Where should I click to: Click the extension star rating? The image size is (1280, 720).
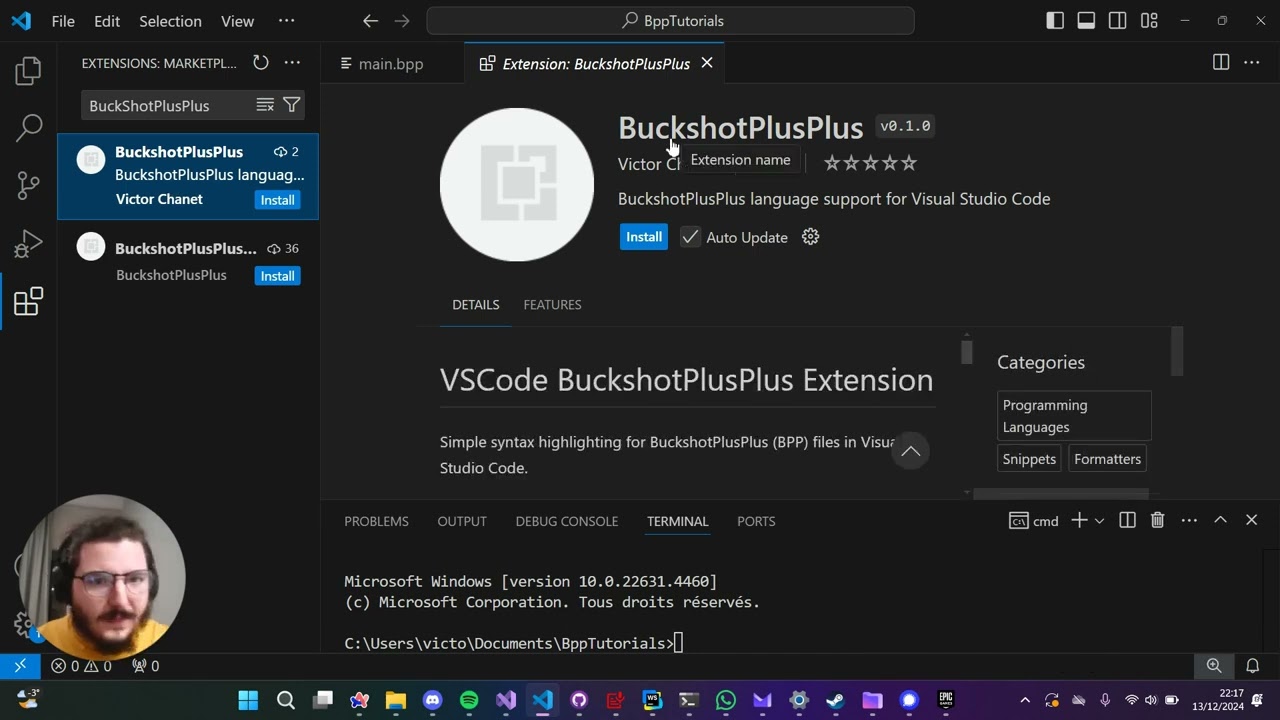point(870,163)
